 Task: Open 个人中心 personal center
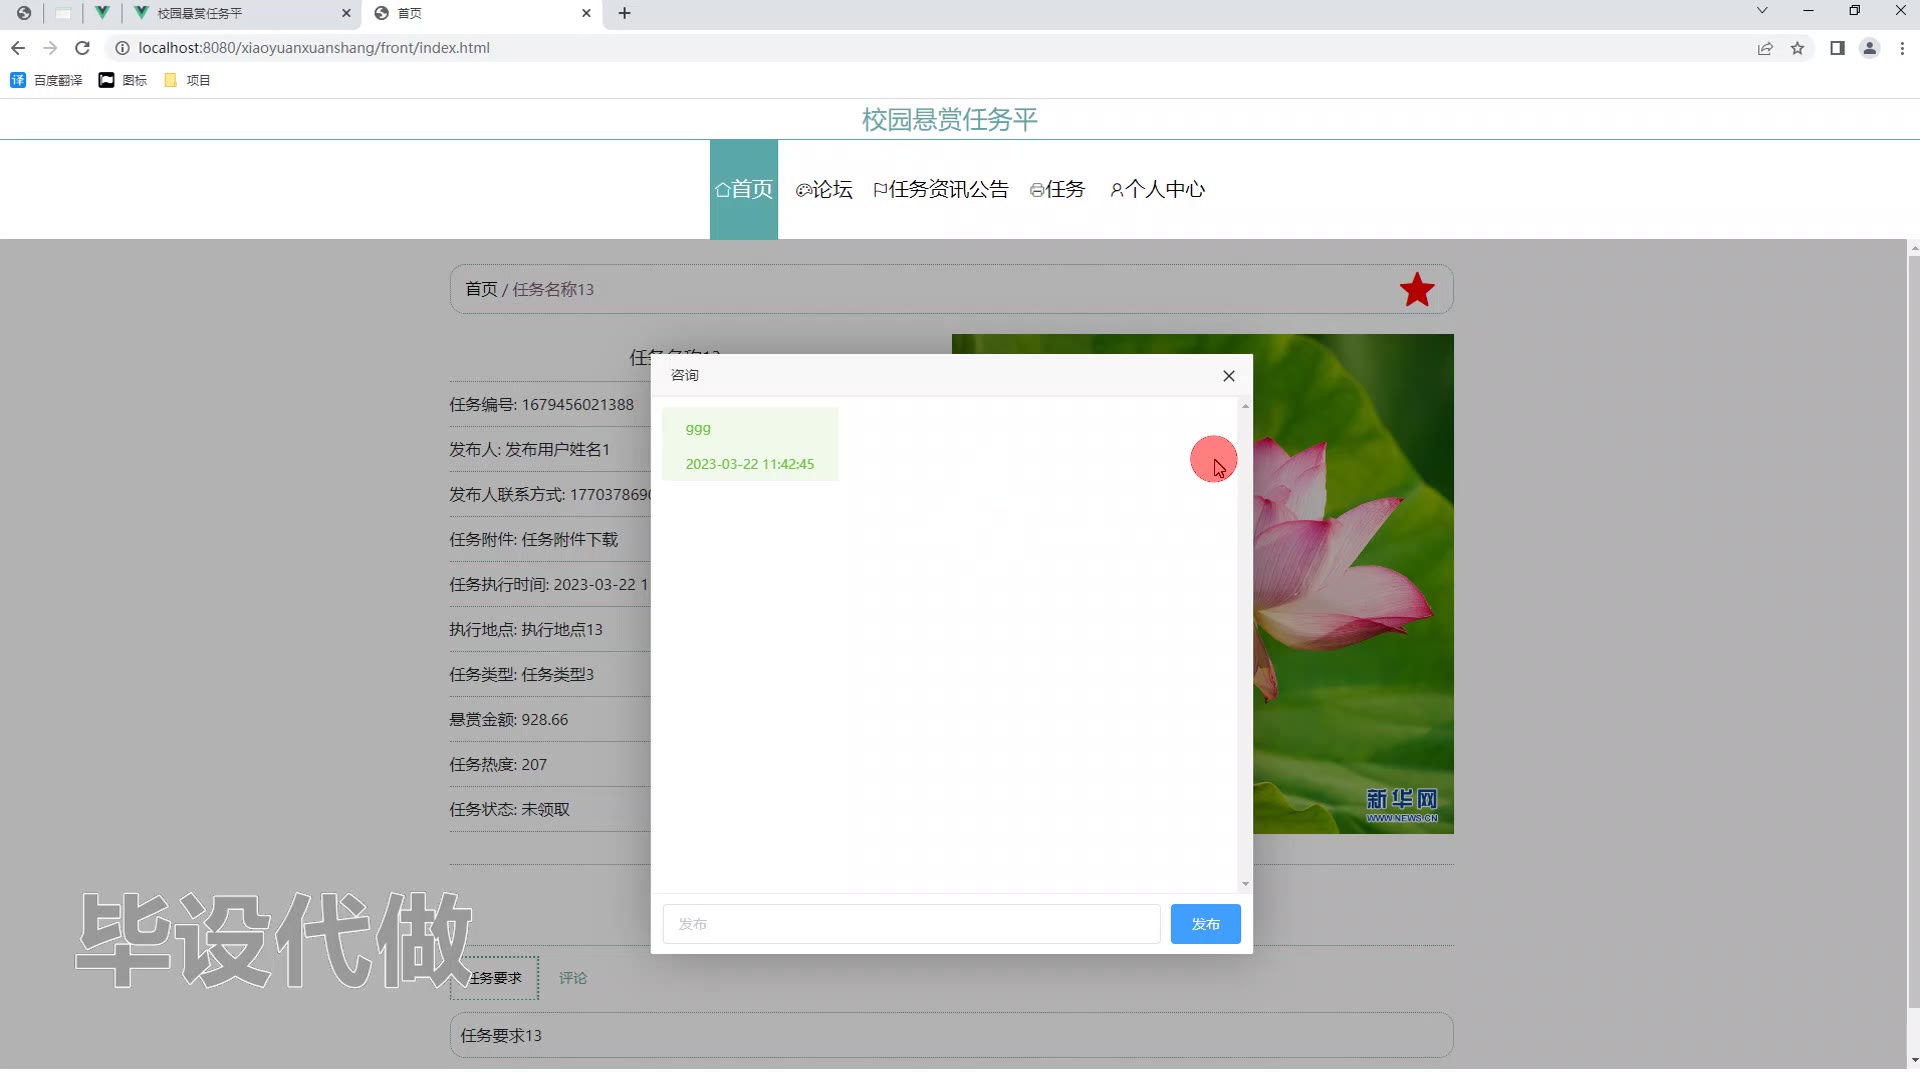(x=1157, y=189)
